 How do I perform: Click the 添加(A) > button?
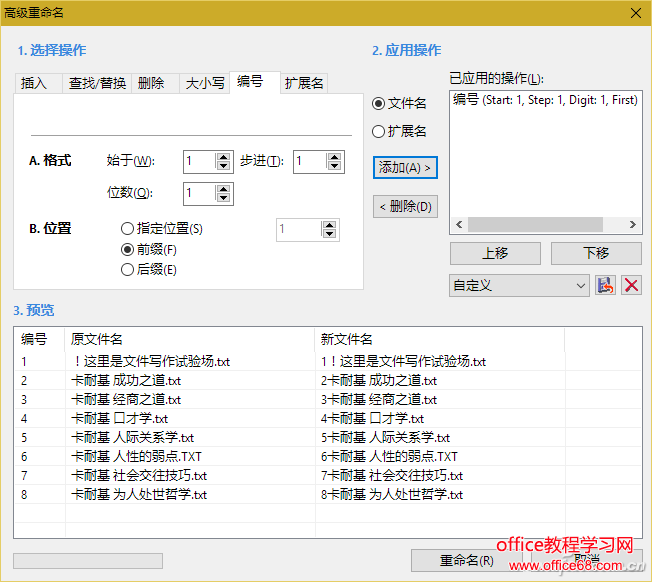point(405,168)
